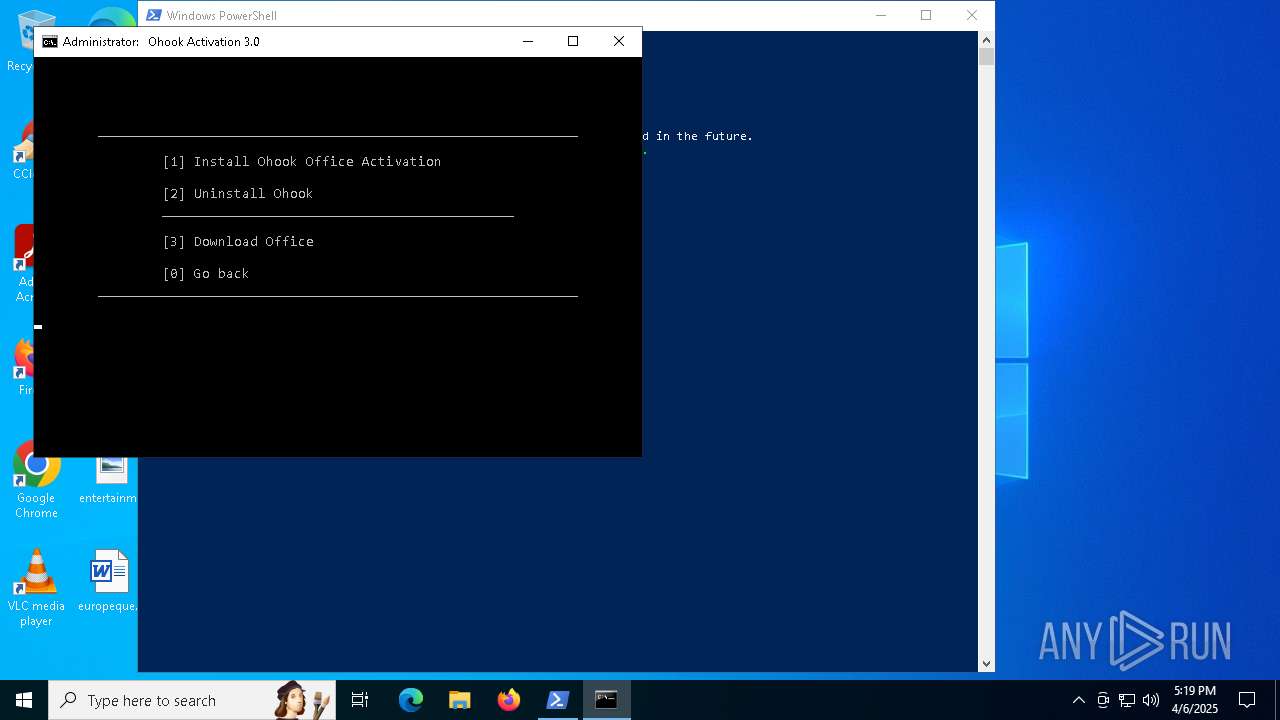Close the Windows PowerShell window

[x=972, y=15]
